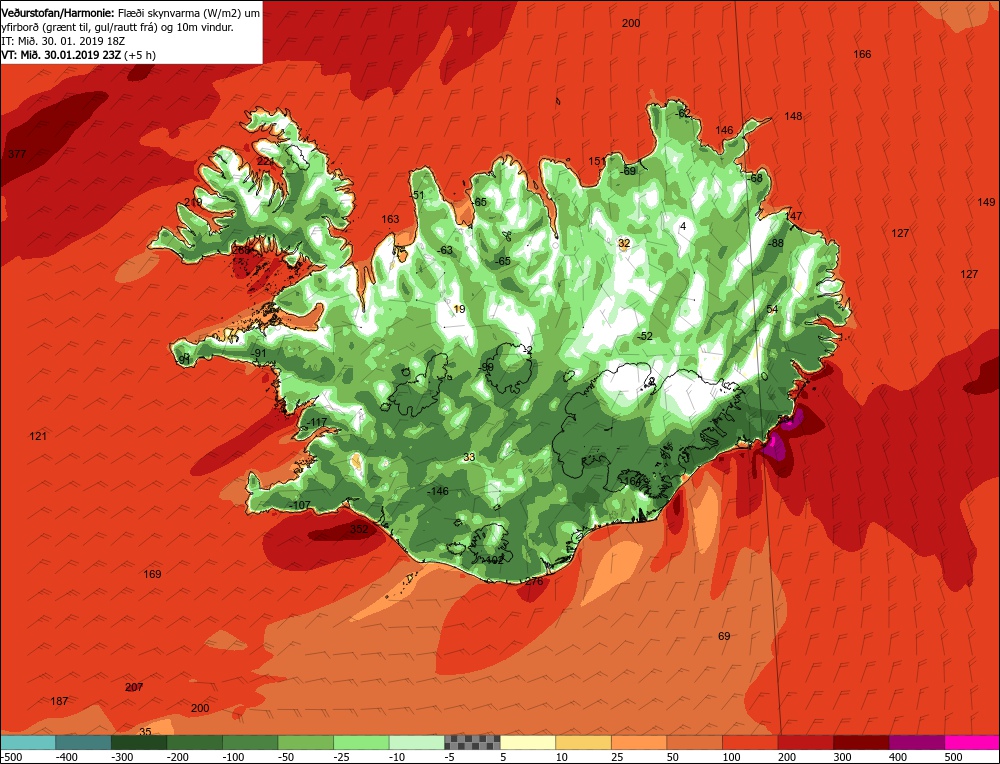The image size is (1000, 764).
Task: Click the title text 'Veðurstofan/Harmonie'
Action: [58, 13]
